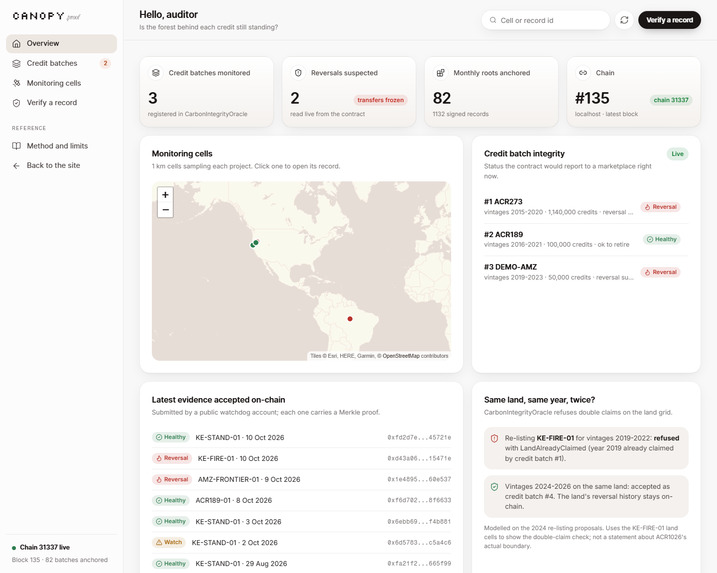Open evidence KE-STAND-01 · 10 Oct 2026
Image resolution: width=717 pixels, height=573 pixels.
301,438
